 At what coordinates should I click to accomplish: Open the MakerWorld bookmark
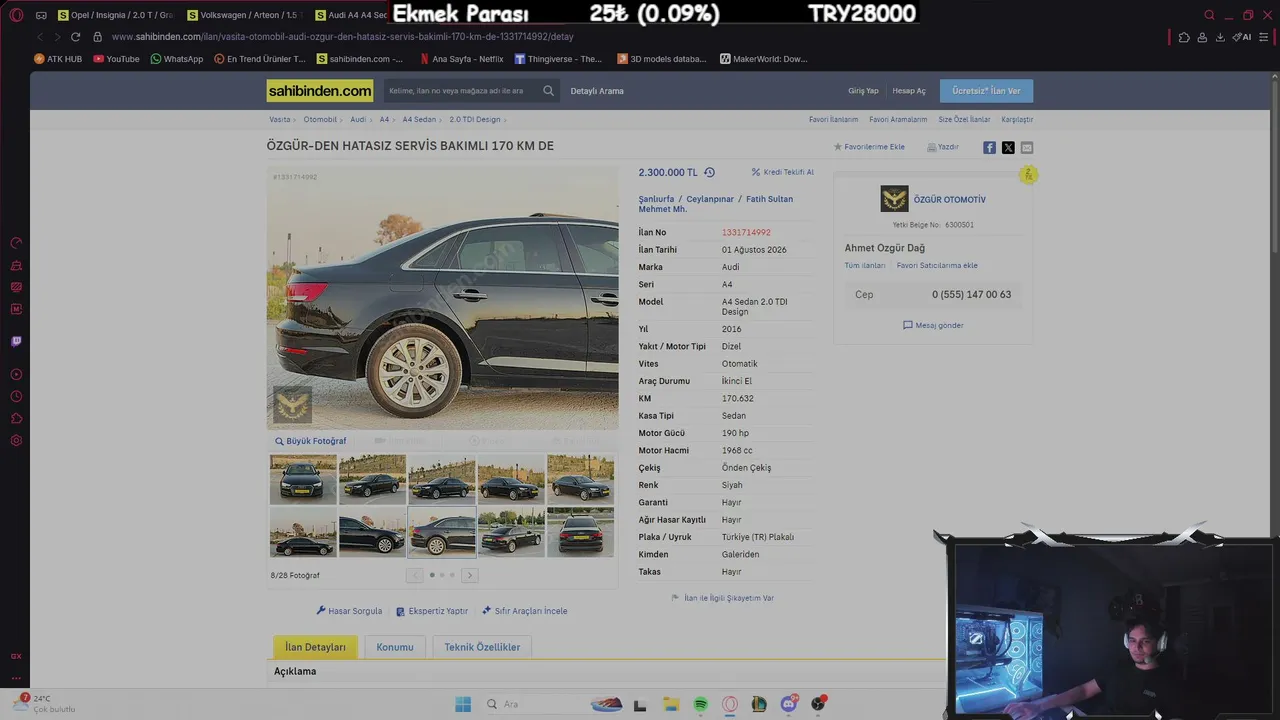pos(763,59)
